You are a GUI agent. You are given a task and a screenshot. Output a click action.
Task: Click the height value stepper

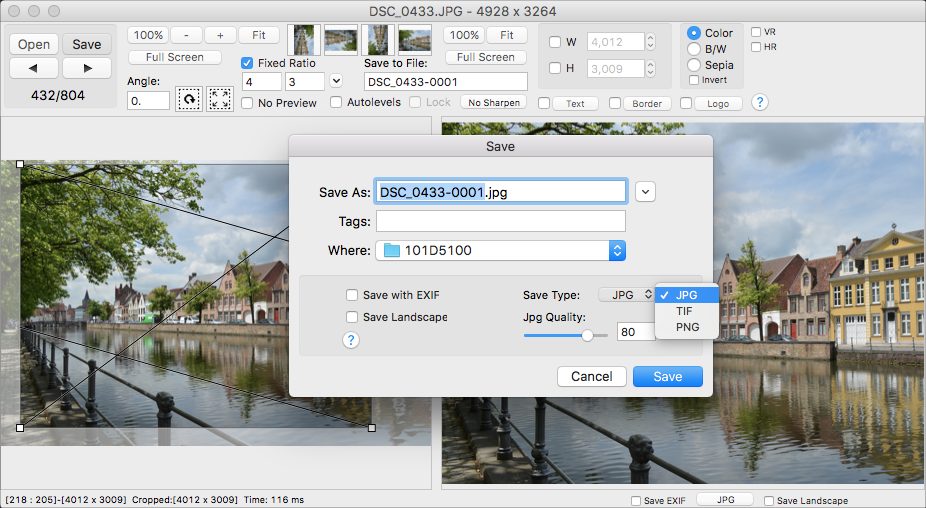tap(650, 69)
